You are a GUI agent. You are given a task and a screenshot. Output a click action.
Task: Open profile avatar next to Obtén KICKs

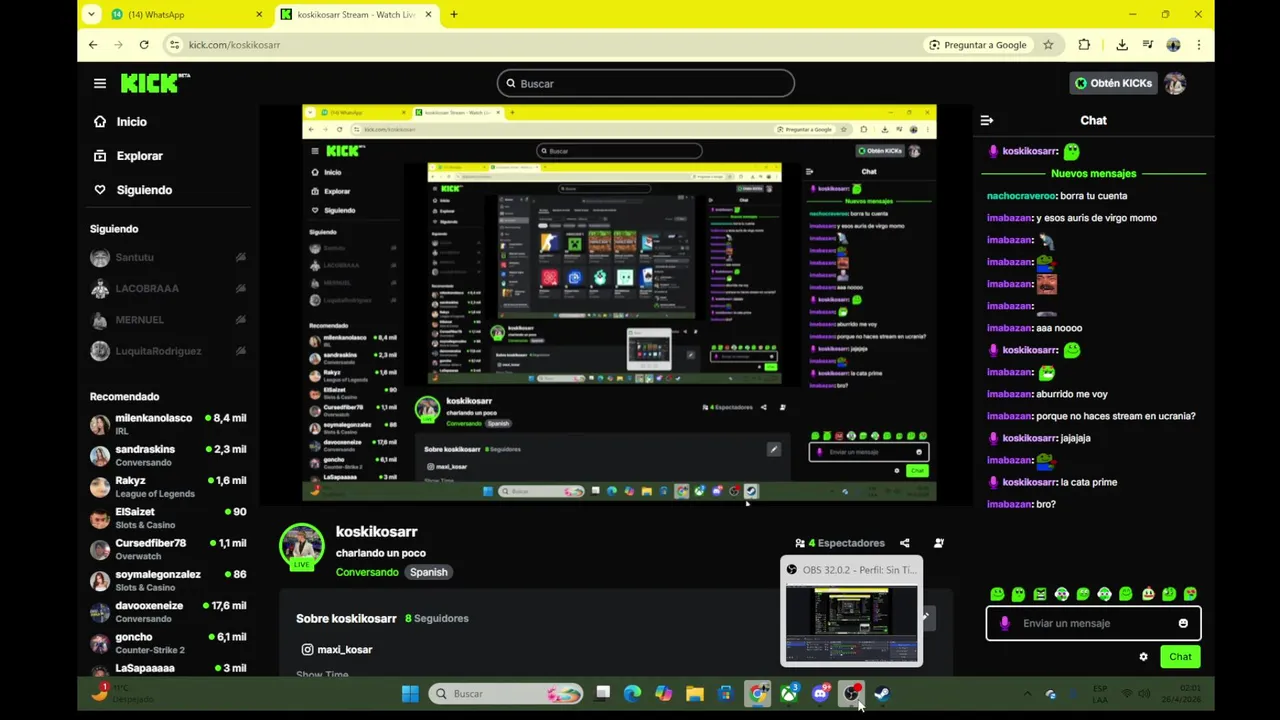[x=1175, y=83]
